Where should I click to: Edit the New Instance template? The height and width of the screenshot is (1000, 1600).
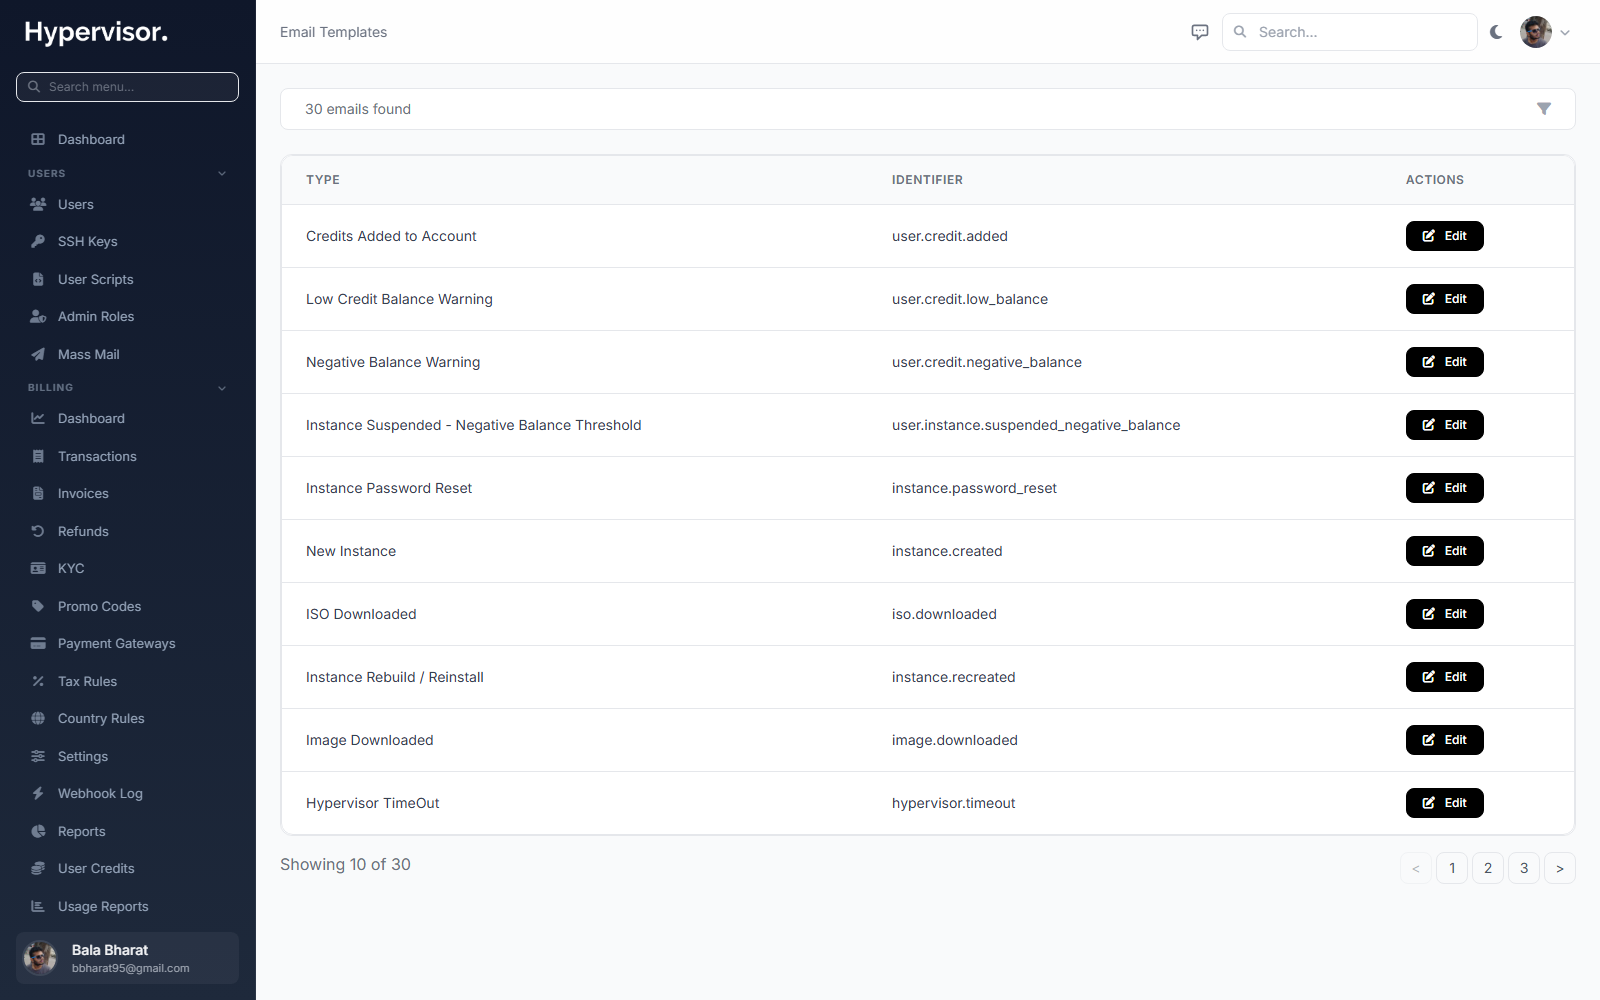click(1444, 551)
